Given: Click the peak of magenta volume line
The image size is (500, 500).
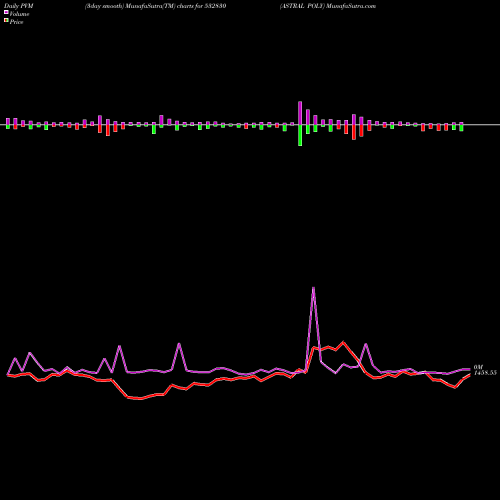Looking at the screenshot, I should click(313, 287).
